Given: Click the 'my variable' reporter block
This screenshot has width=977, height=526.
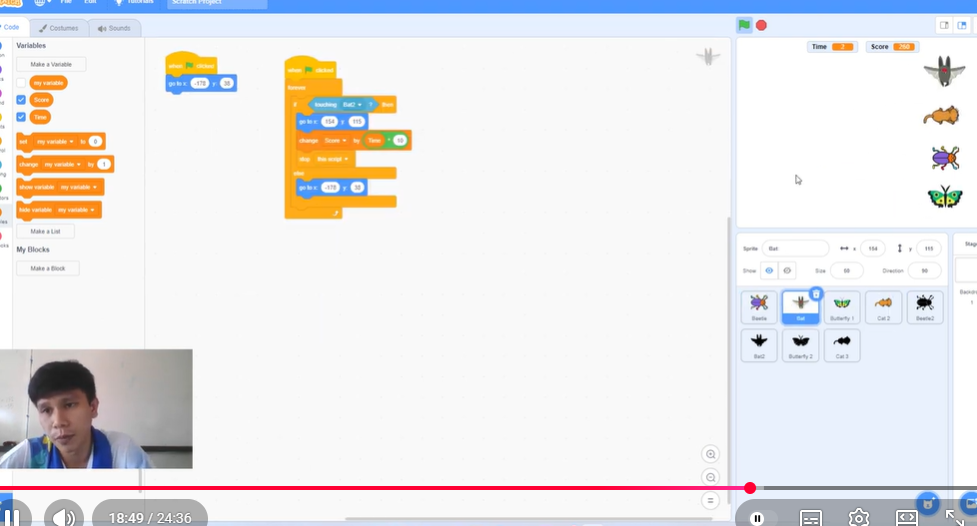Looking at the screenshot, I should pos(49,83).
